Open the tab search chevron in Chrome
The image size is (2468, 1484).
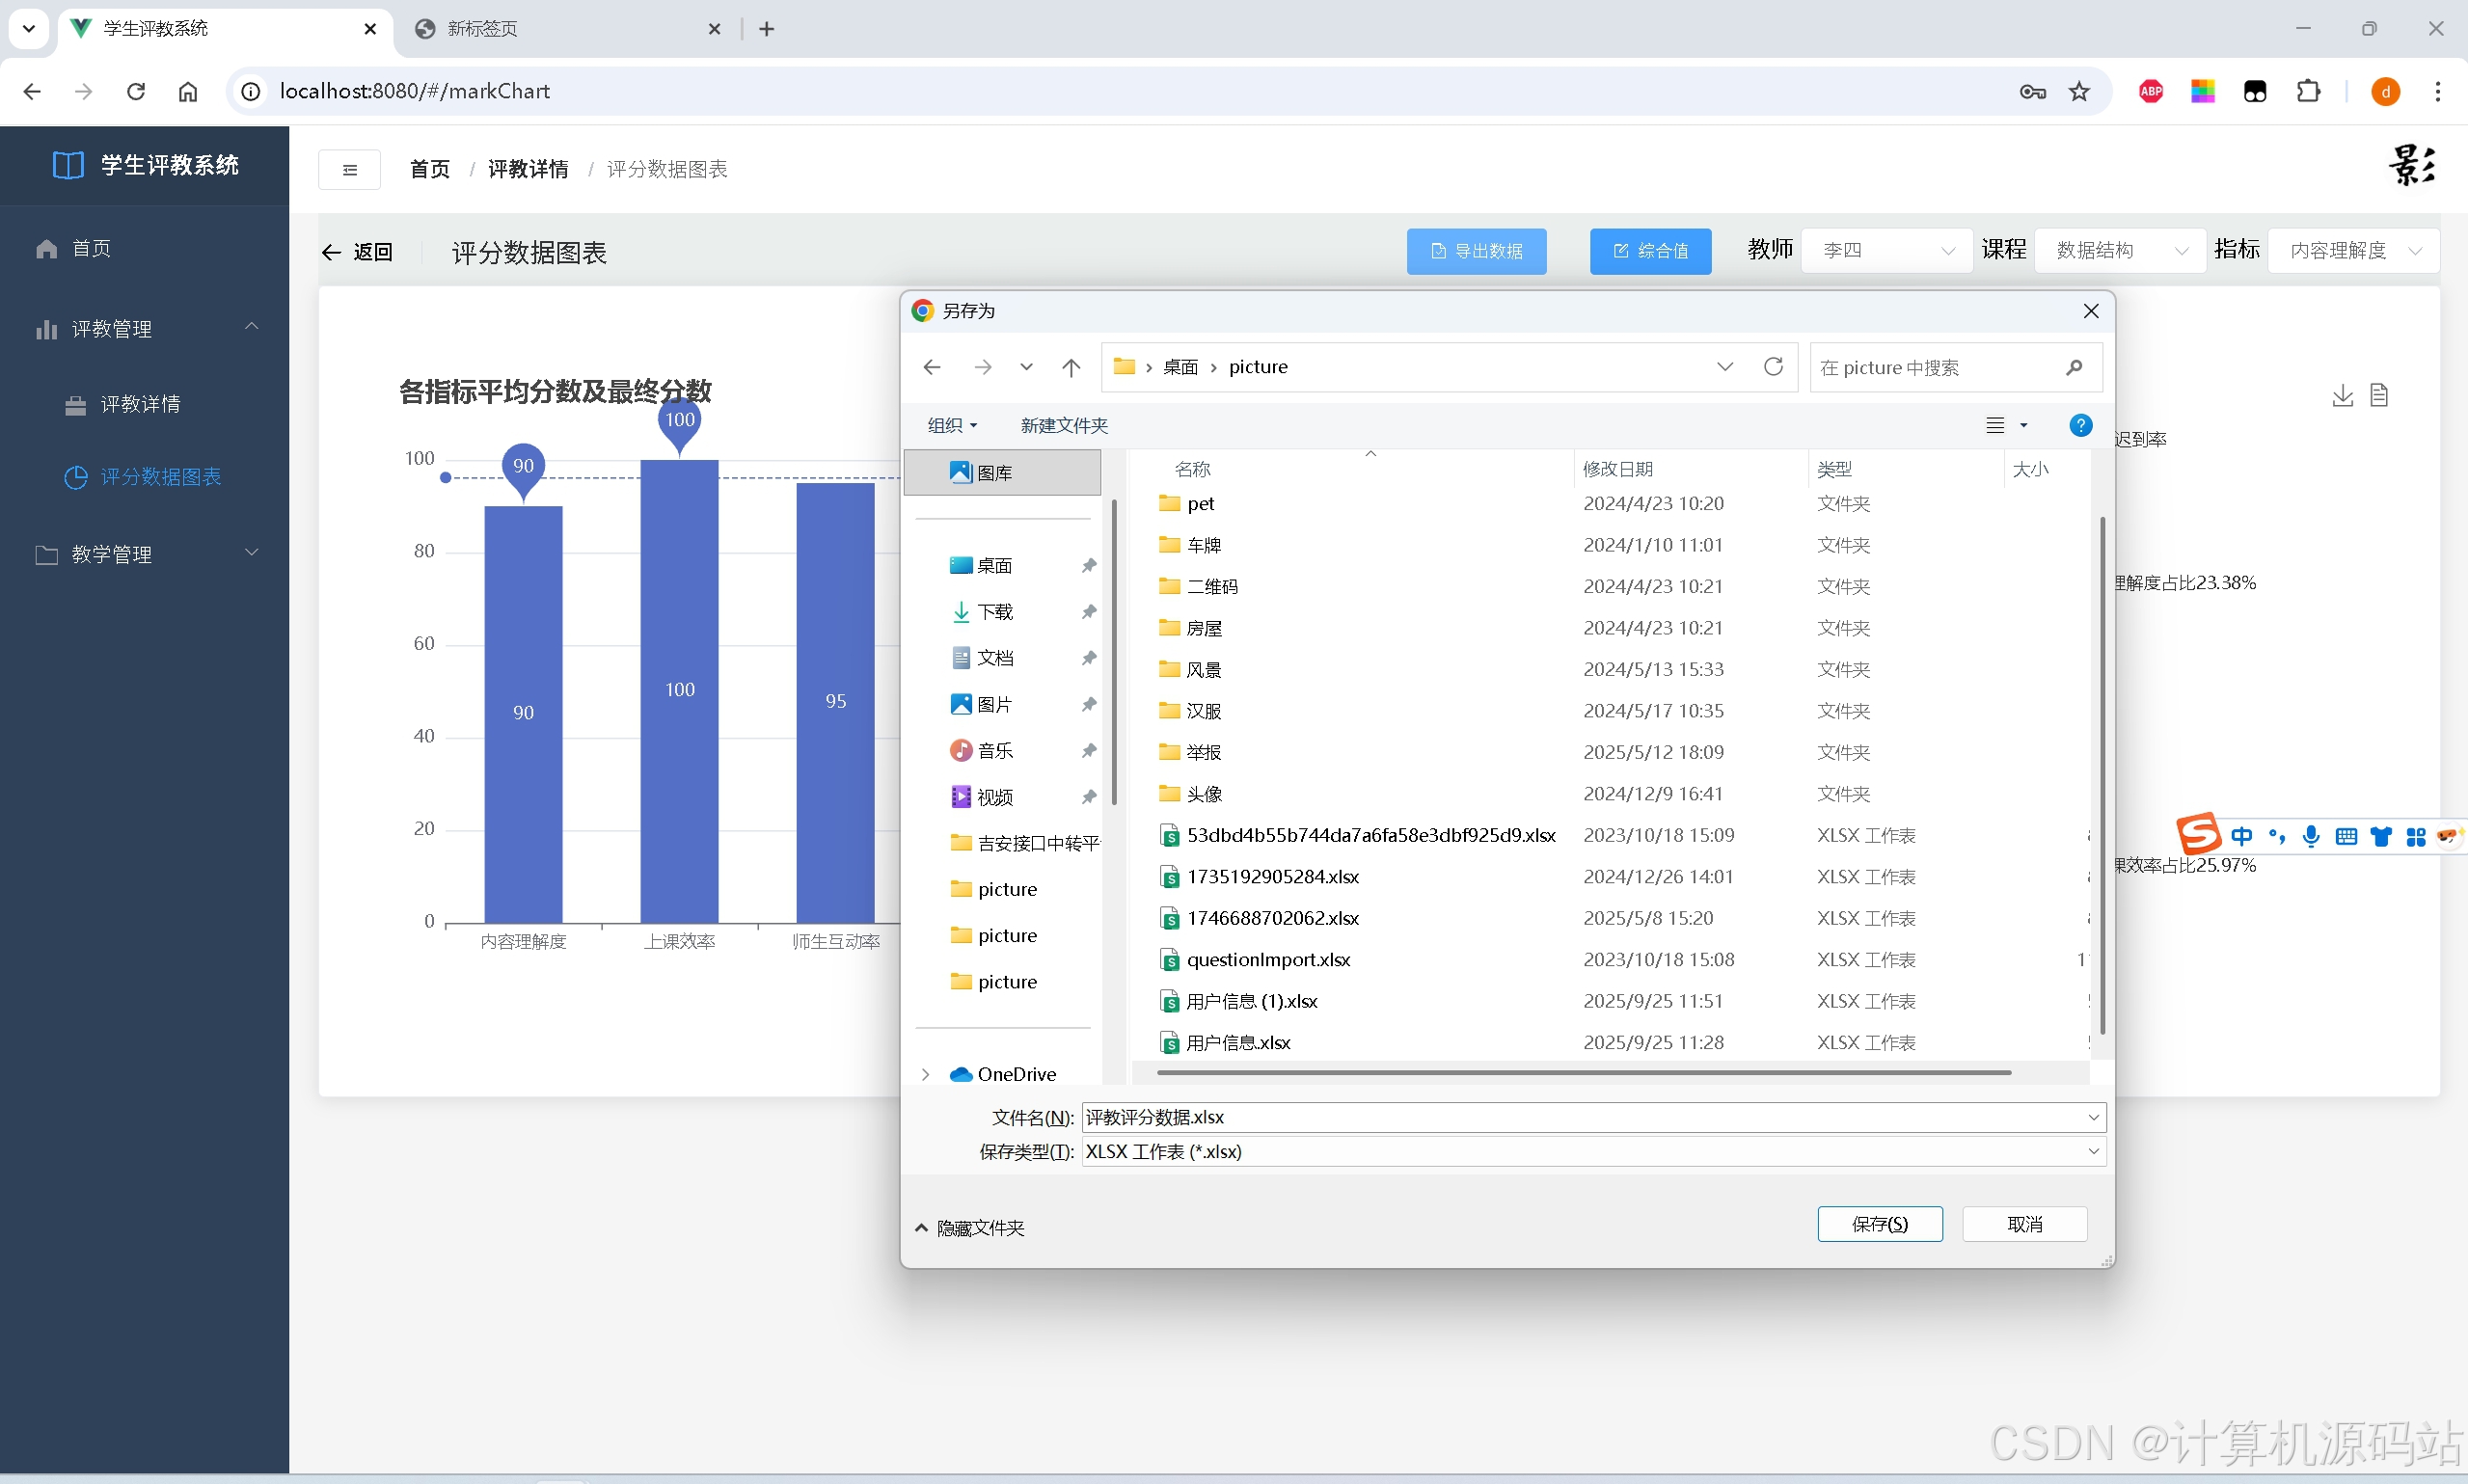(29, 29)
